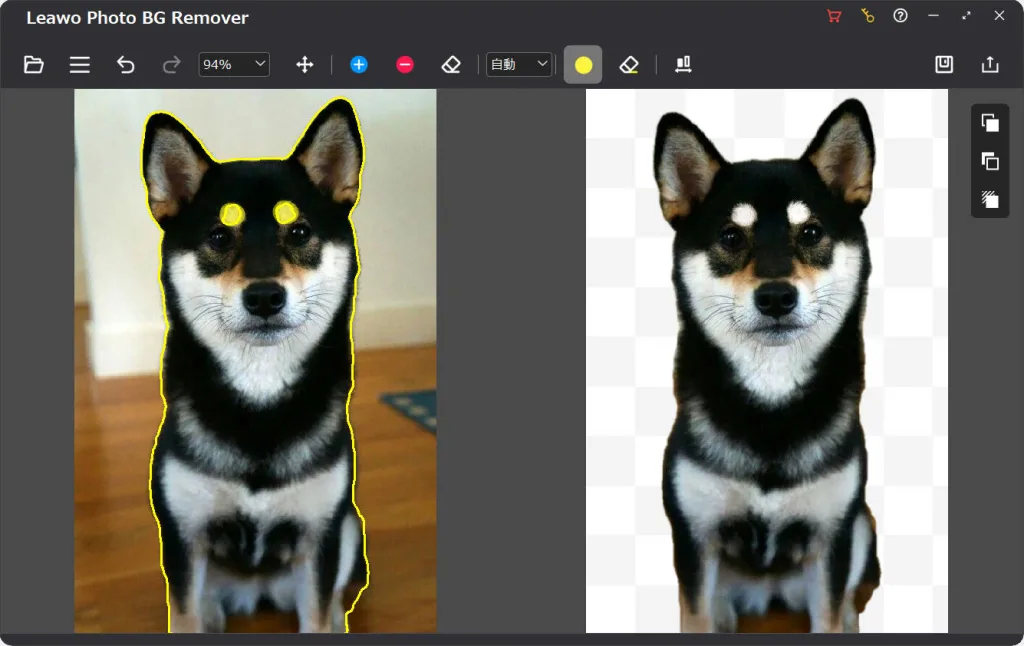Open an image file with the folder icon
This screenshot has width=1024, height=646.
tap(34, 65)
